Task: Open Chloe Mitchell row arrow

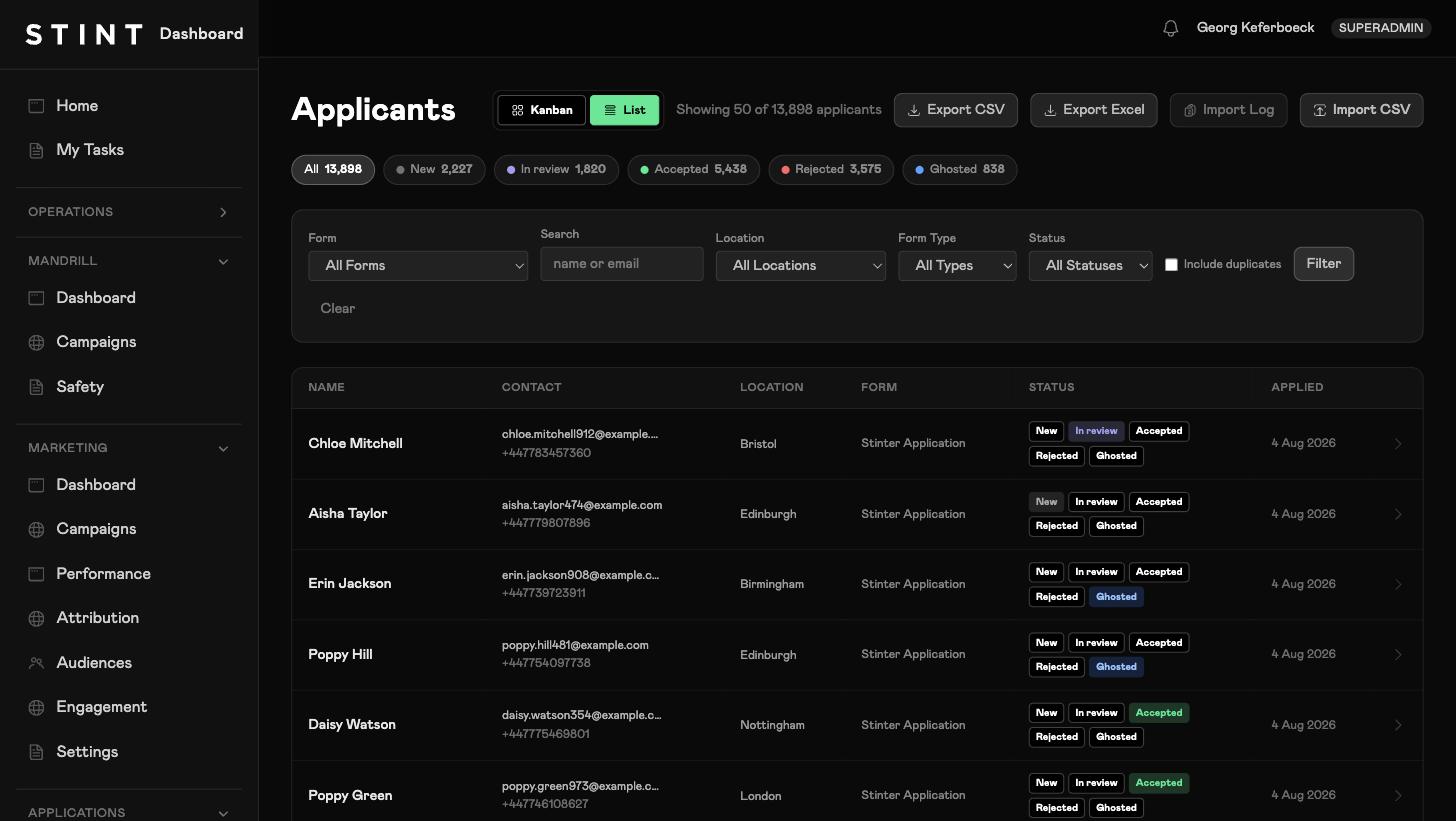Action: (x=1398, y=444)
